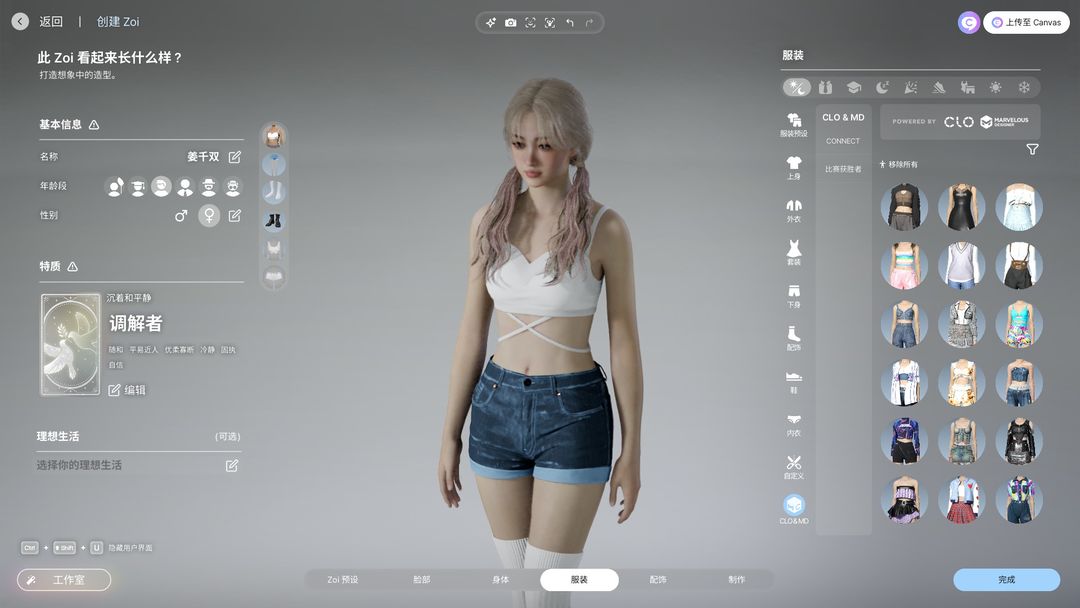Open 服装预设 outfit presets category
The image size is (1080, 608).
[793, 125]
